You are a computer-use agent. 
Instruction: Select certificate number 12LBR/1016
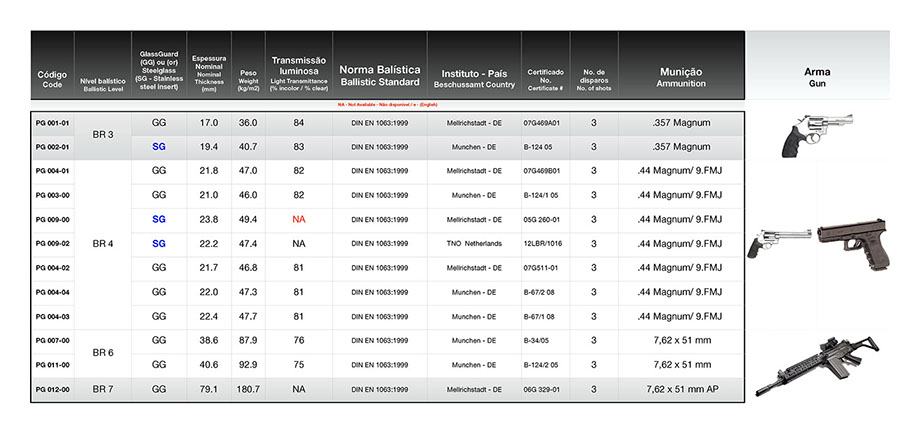(x=543, y=244)
